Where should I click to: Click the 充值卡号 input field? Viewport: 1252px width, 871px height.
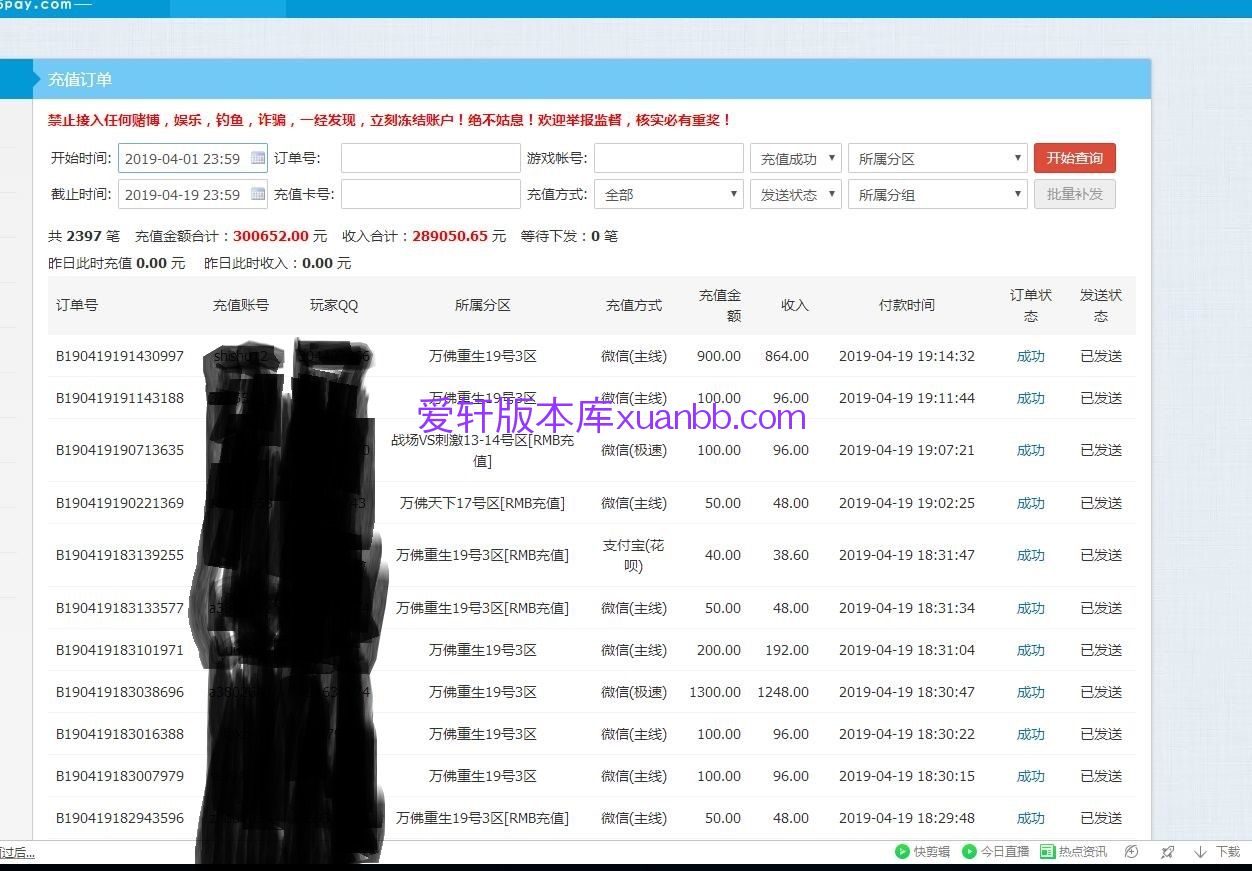tap(430, 195)
